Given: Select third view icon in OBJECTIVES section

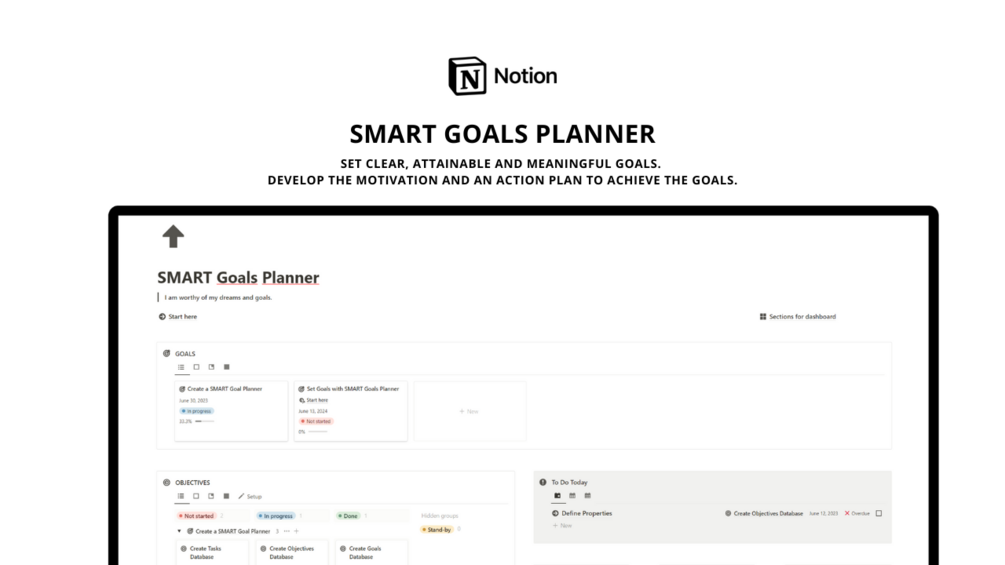Looking at the screenshot, I should point(211,495).
